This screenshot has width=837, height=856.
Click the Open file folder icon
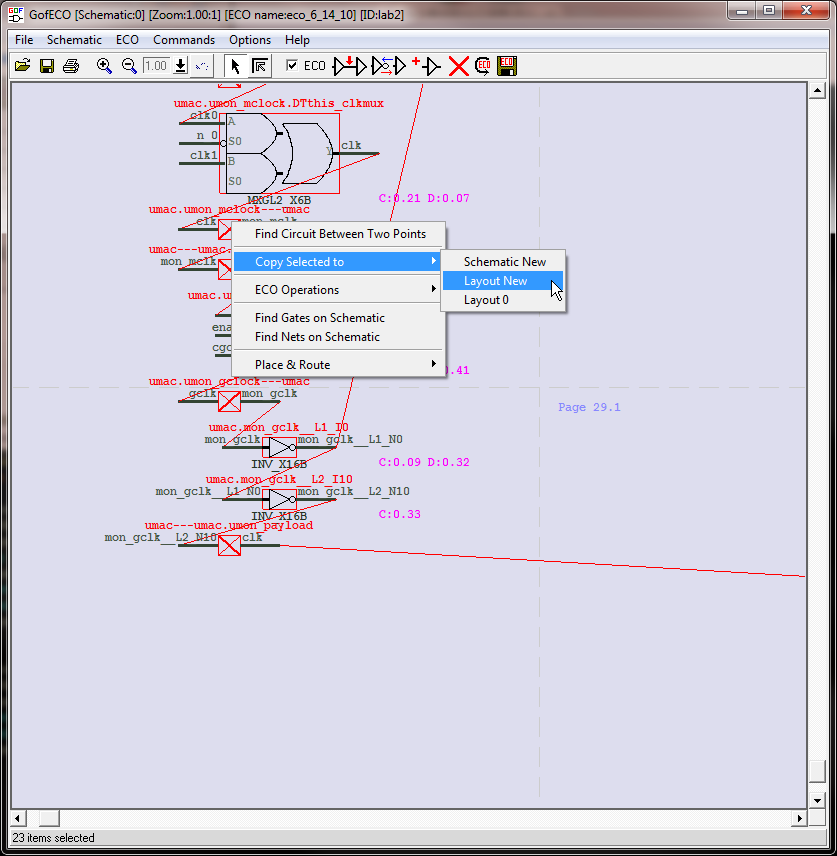tap(22, 66)
